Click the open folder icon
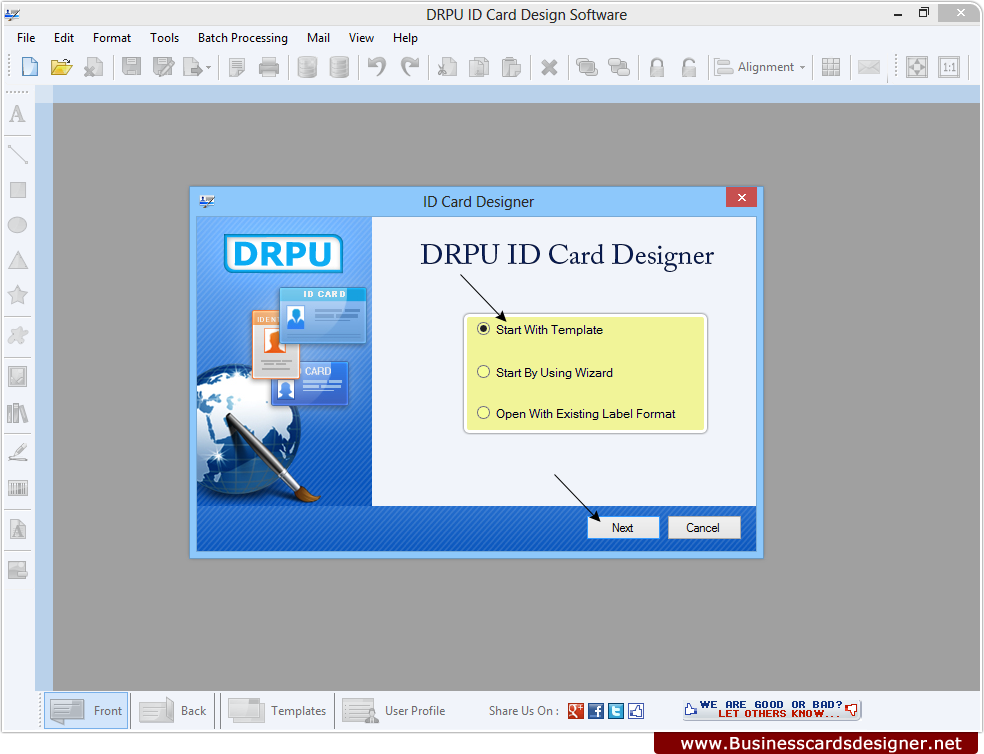This screenshot has height=754, width=984. pyautogui.click(x=62, y=67)
